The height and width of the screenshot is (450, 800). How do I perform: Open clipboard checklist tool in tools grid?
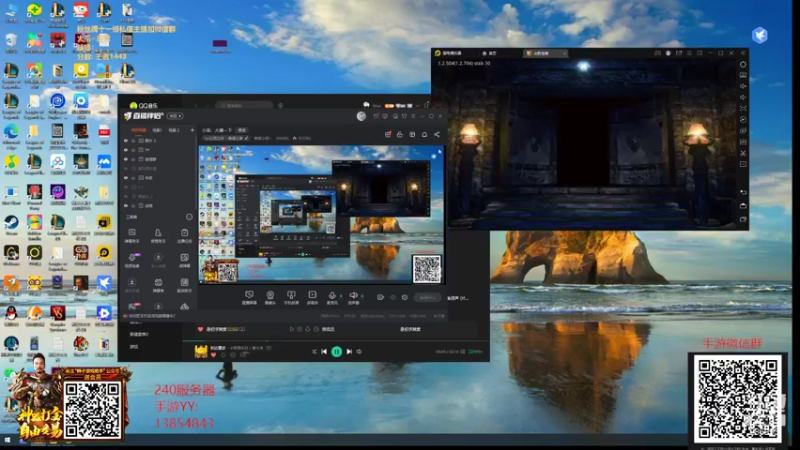click(x=184, y=235)
